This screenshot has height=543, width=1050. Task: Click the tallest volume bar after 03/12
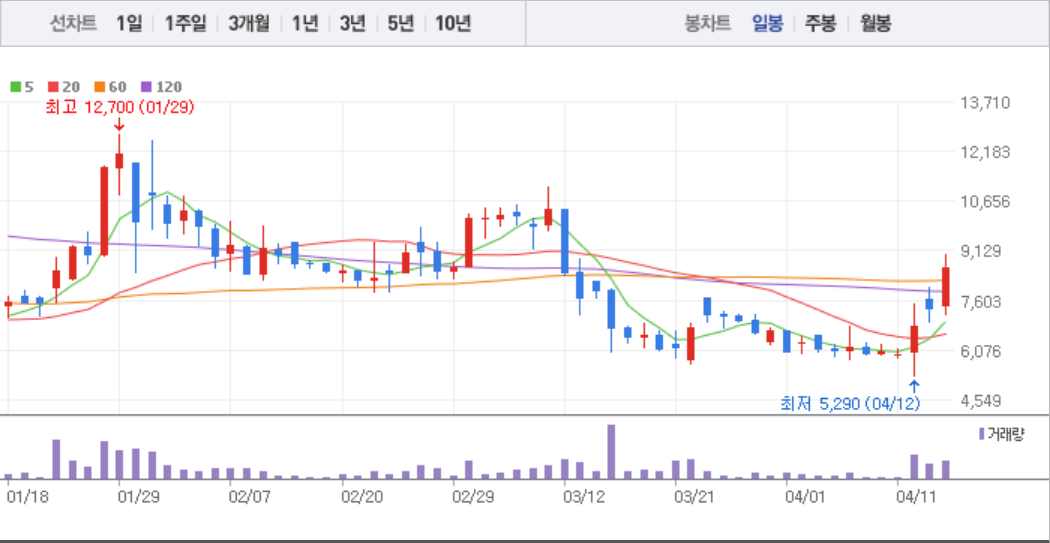[611, 452]
